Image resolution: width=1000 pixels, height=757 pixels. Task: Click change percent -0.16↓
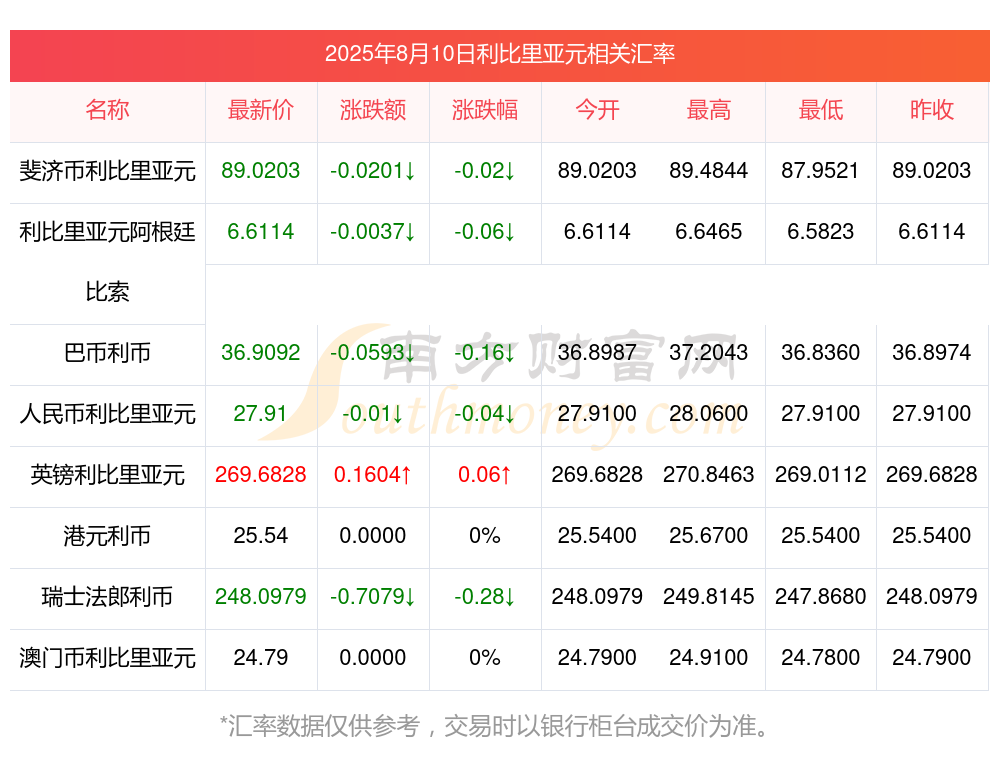click(x=485, y=352)
